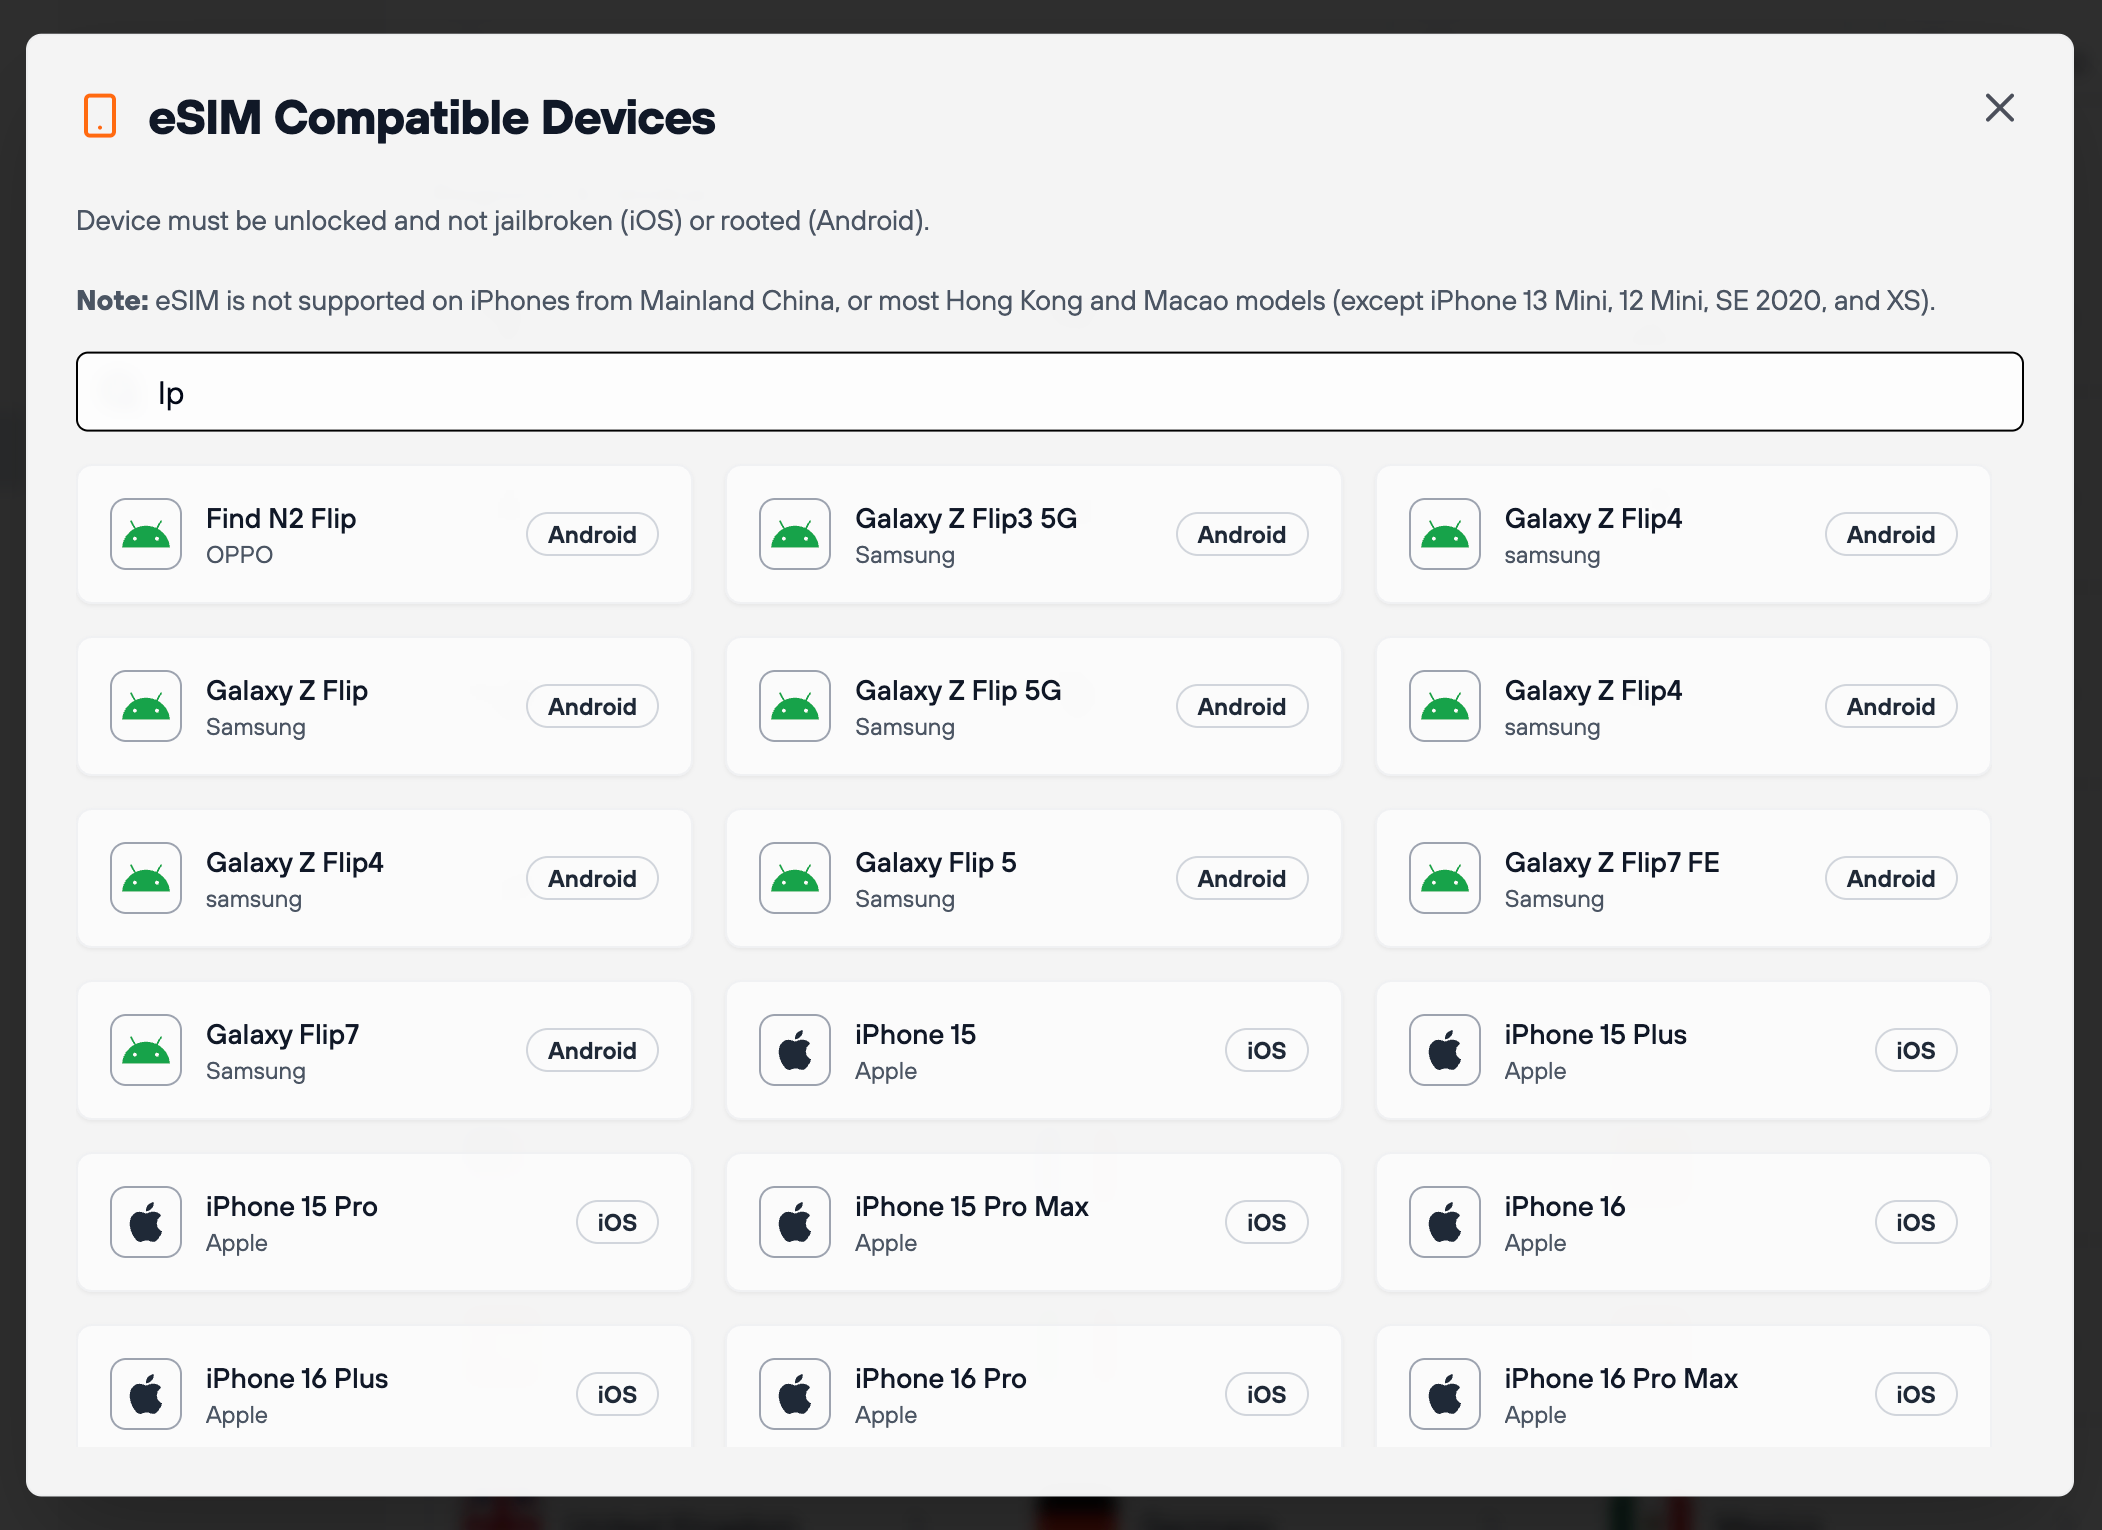Click the iOS badge on the iPhone 15 card
This screenshot has width=2102, height=1530.
(x=1266, y=1050)
